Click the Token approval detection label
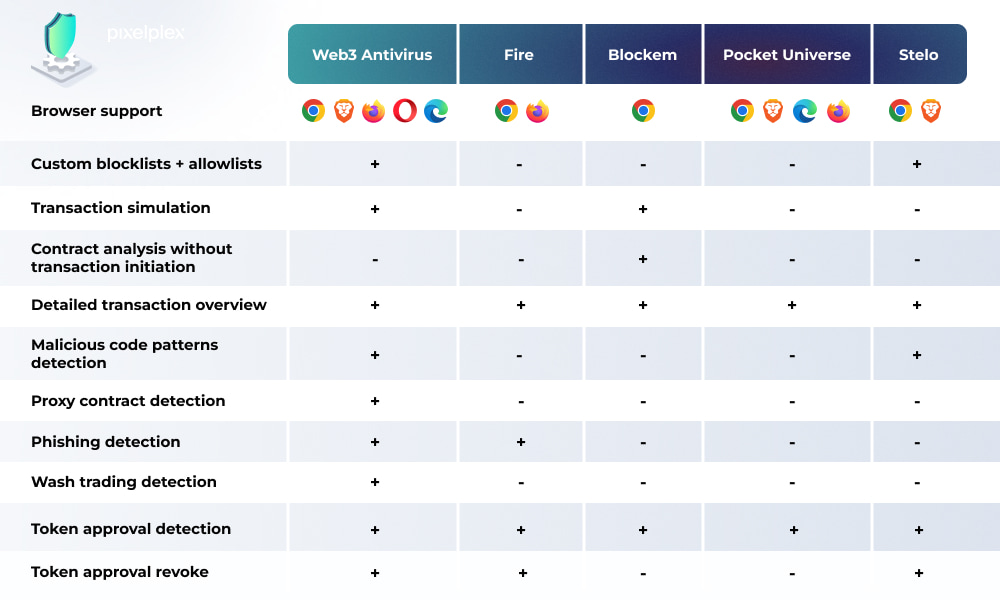Screen dimensions: 1000x600 pyautogui.click(x=131, y=529)
